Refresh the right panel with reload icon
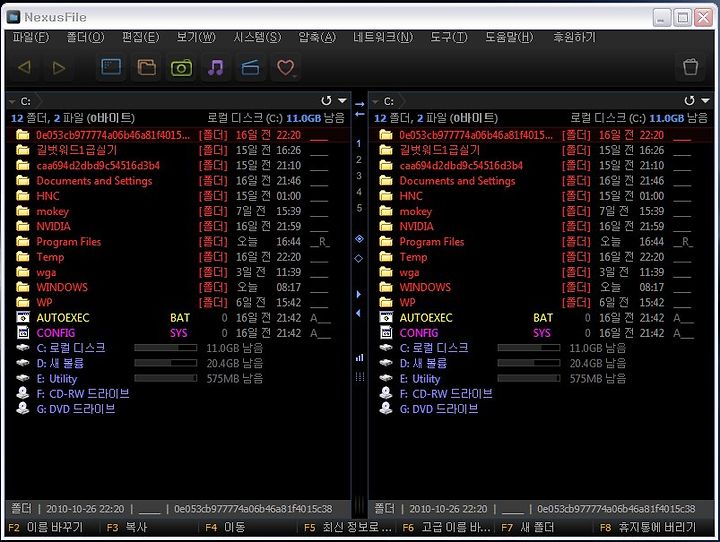The image size is (720, 542). point(689,101)
